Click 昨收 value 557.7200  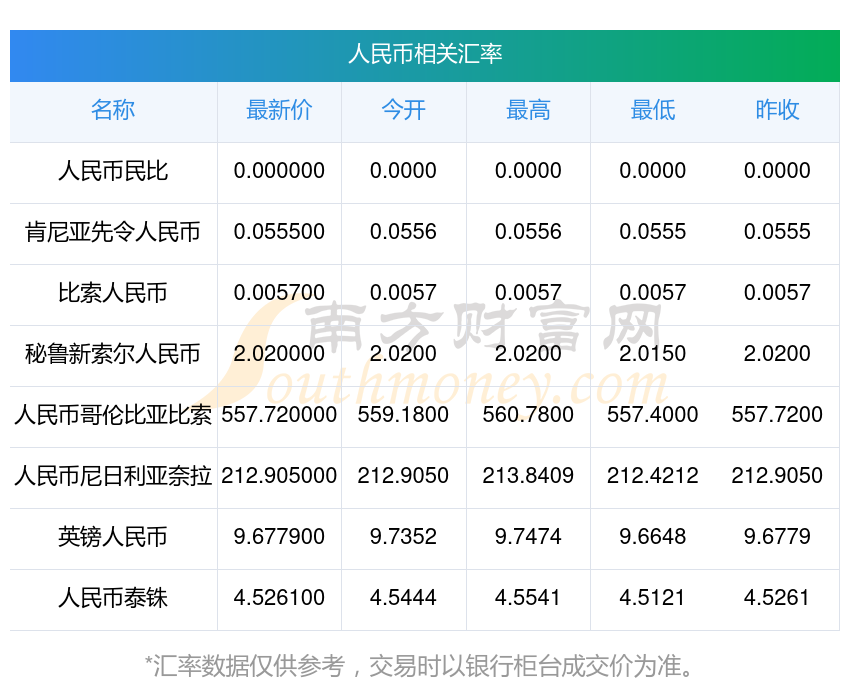point(777,415)
